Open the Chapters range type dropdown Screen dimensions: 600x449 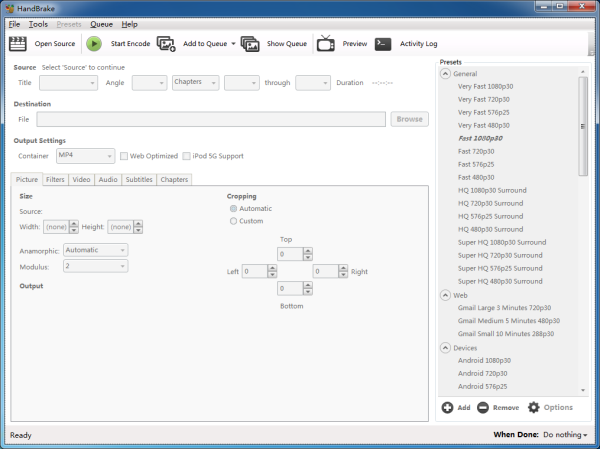pyautogui.click(x=196, y=82)
